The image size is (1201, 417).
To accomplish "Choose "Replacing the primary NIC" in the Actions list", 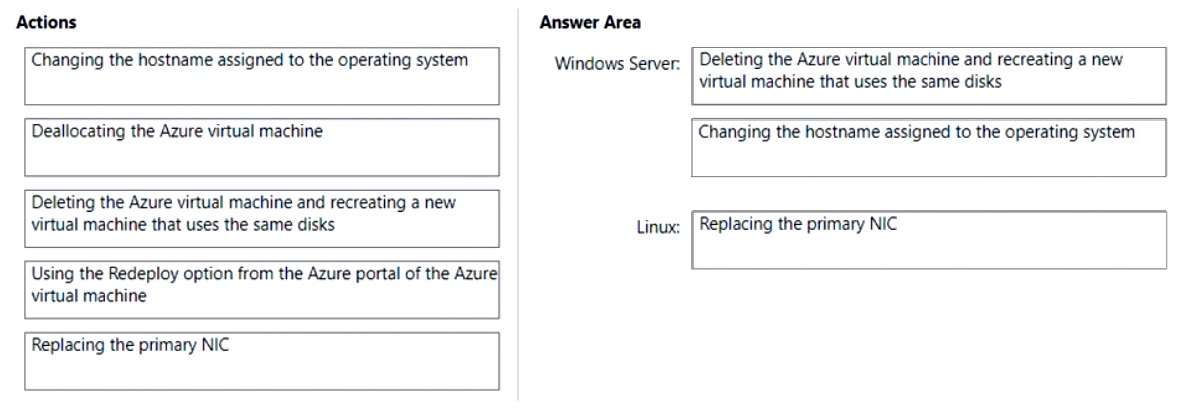I will pyautogui.click(x=261, y=360).
